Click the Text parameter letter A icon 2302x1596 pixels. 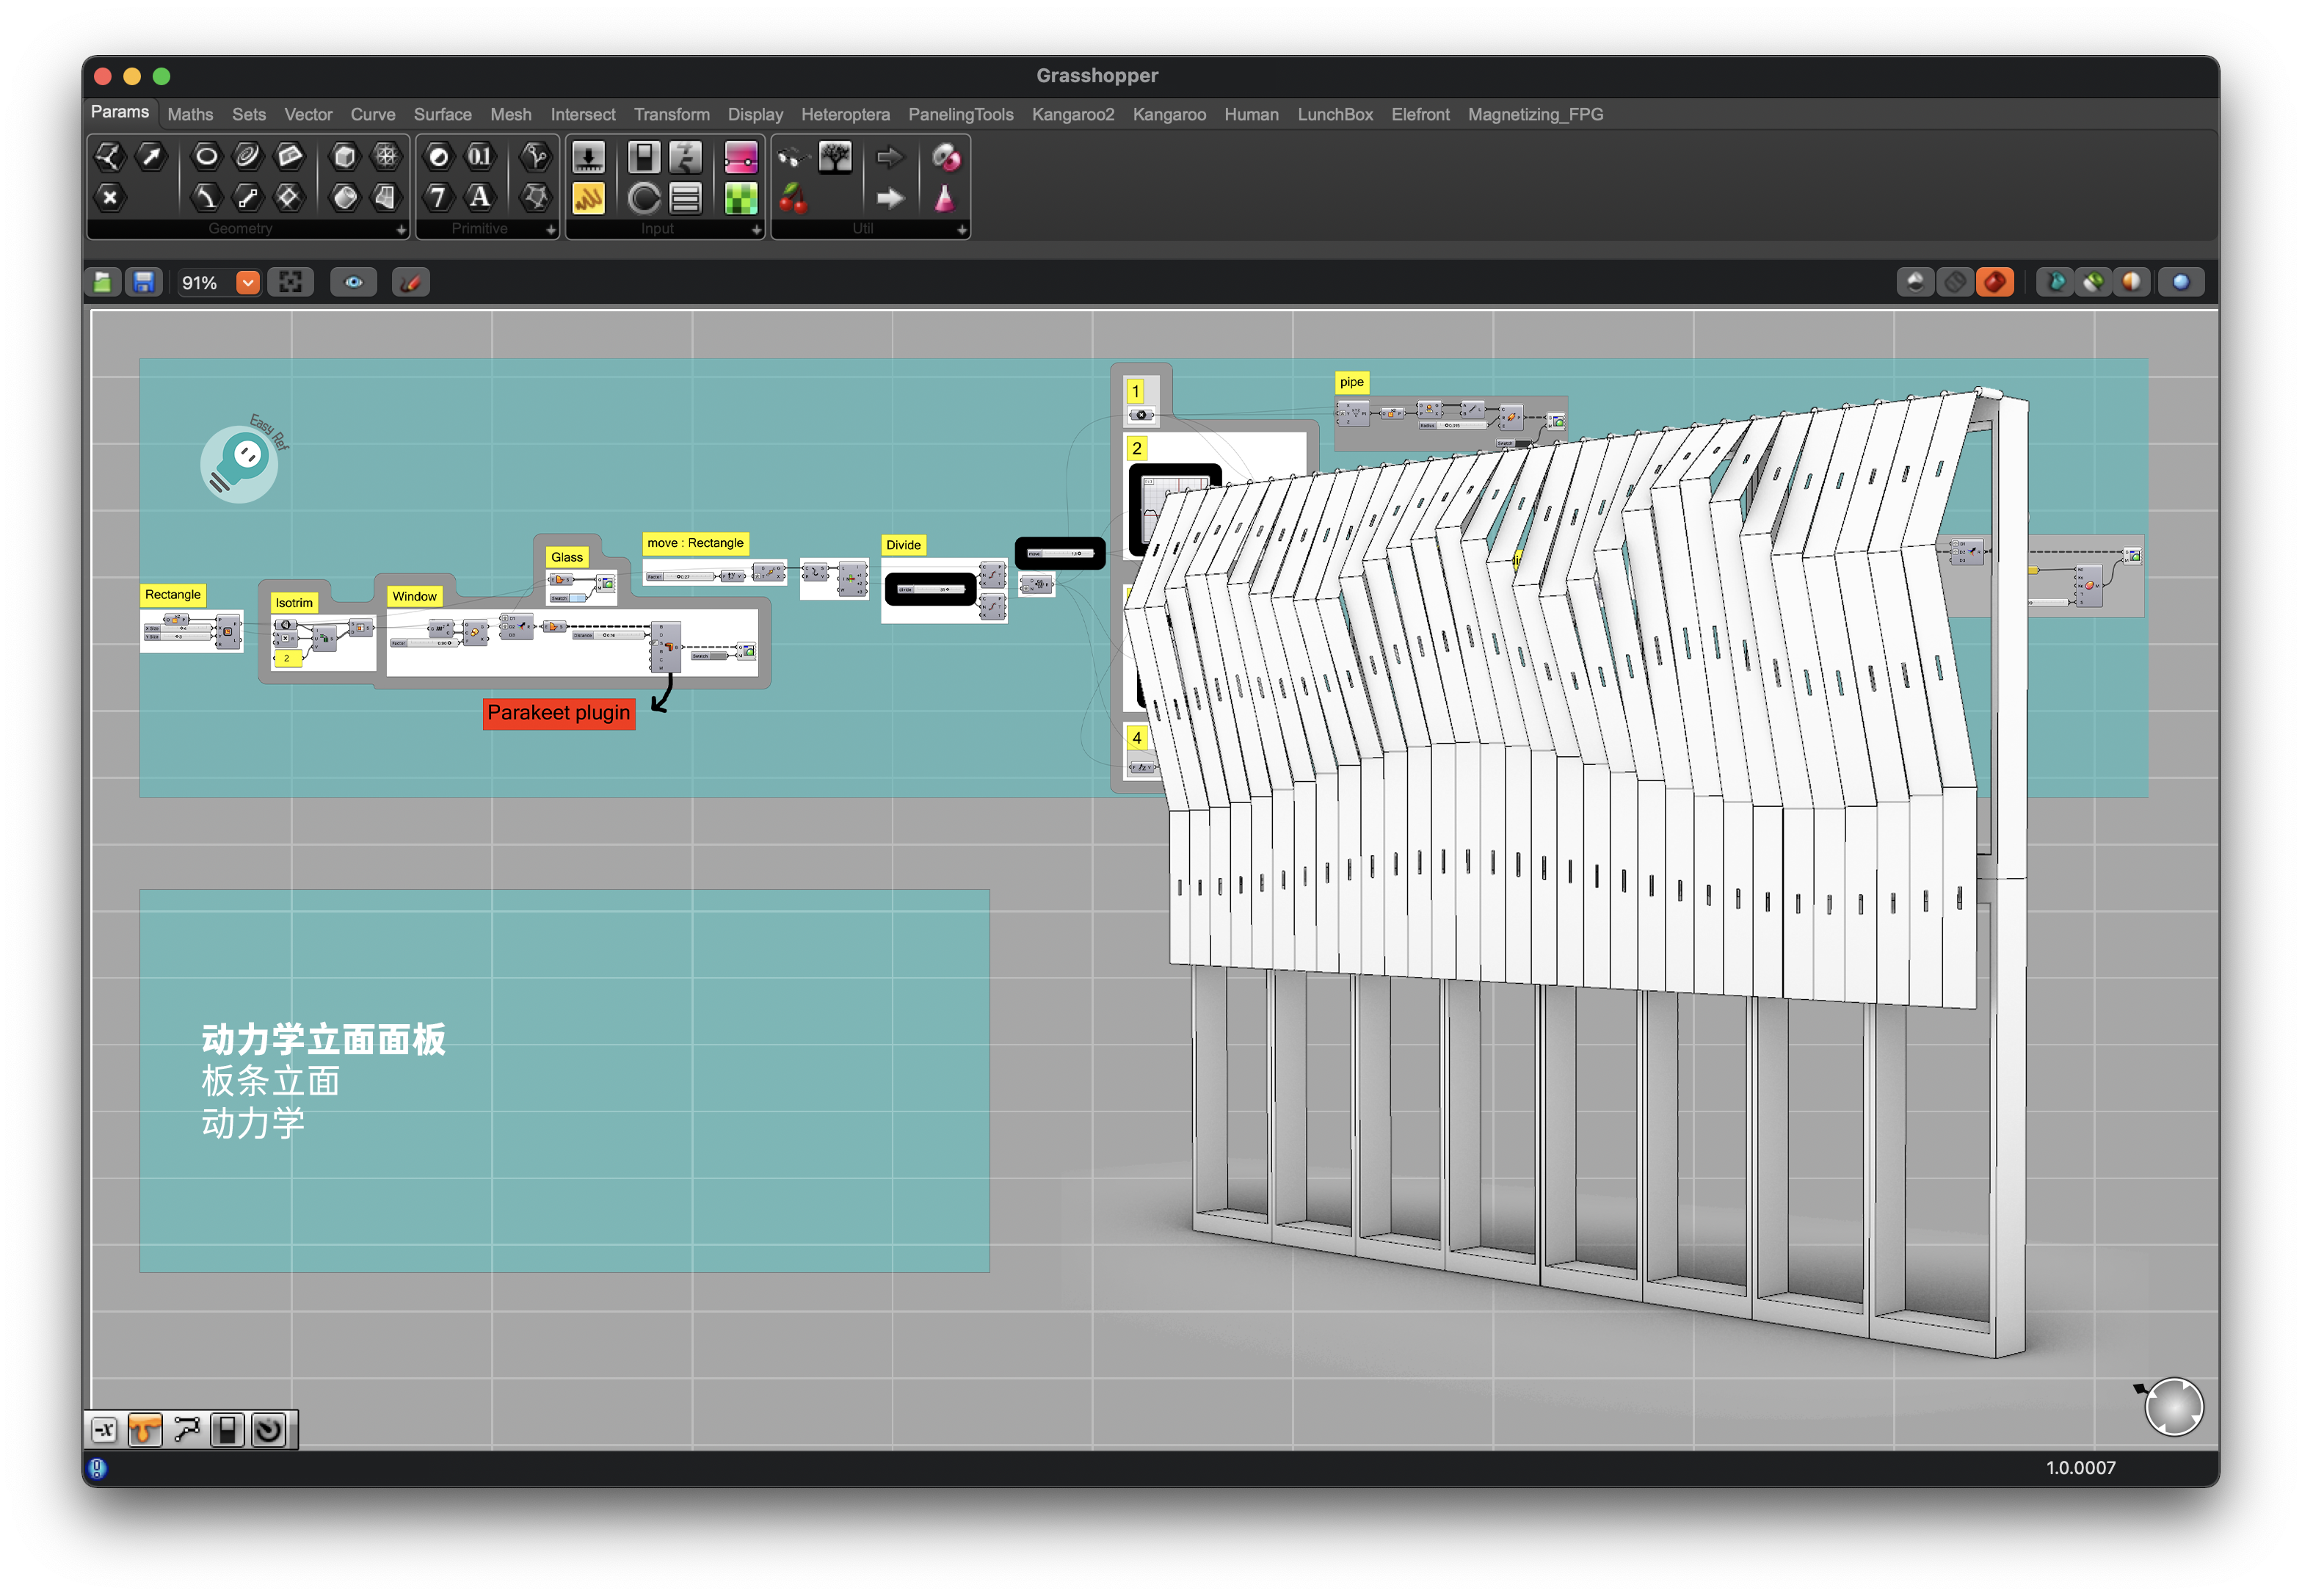pos(479,197)
